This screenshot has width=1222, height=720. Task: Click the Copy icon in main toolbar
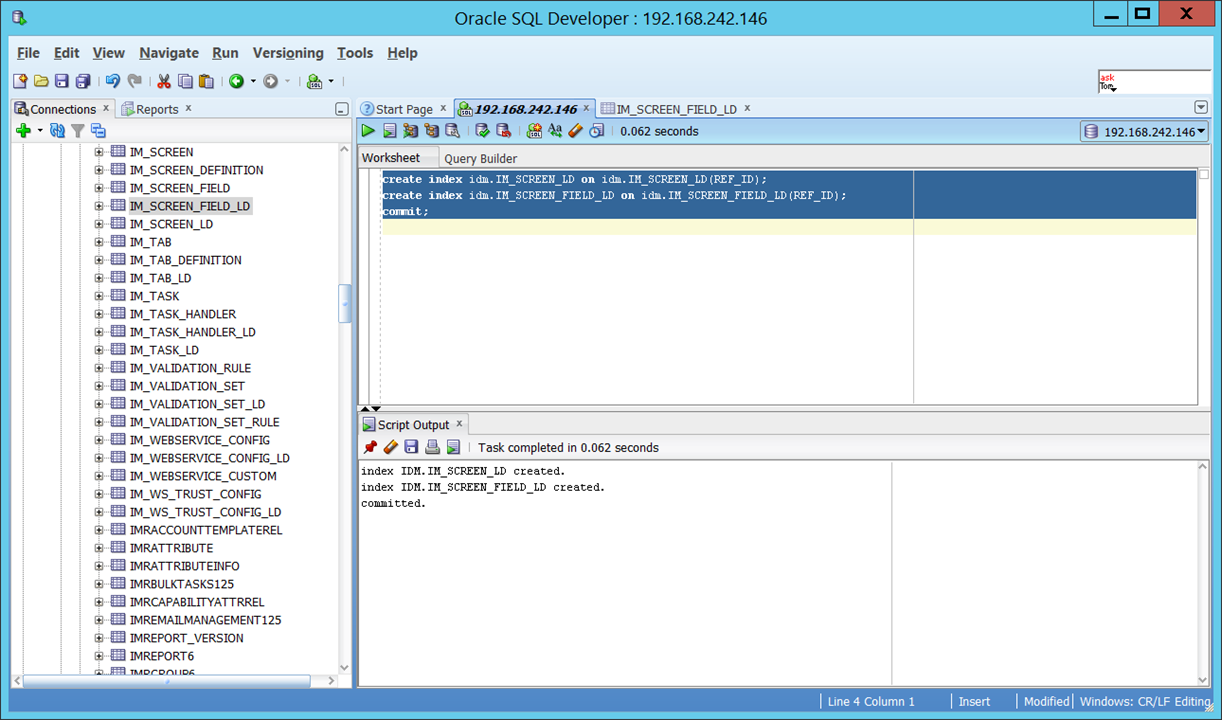(185, 81)
